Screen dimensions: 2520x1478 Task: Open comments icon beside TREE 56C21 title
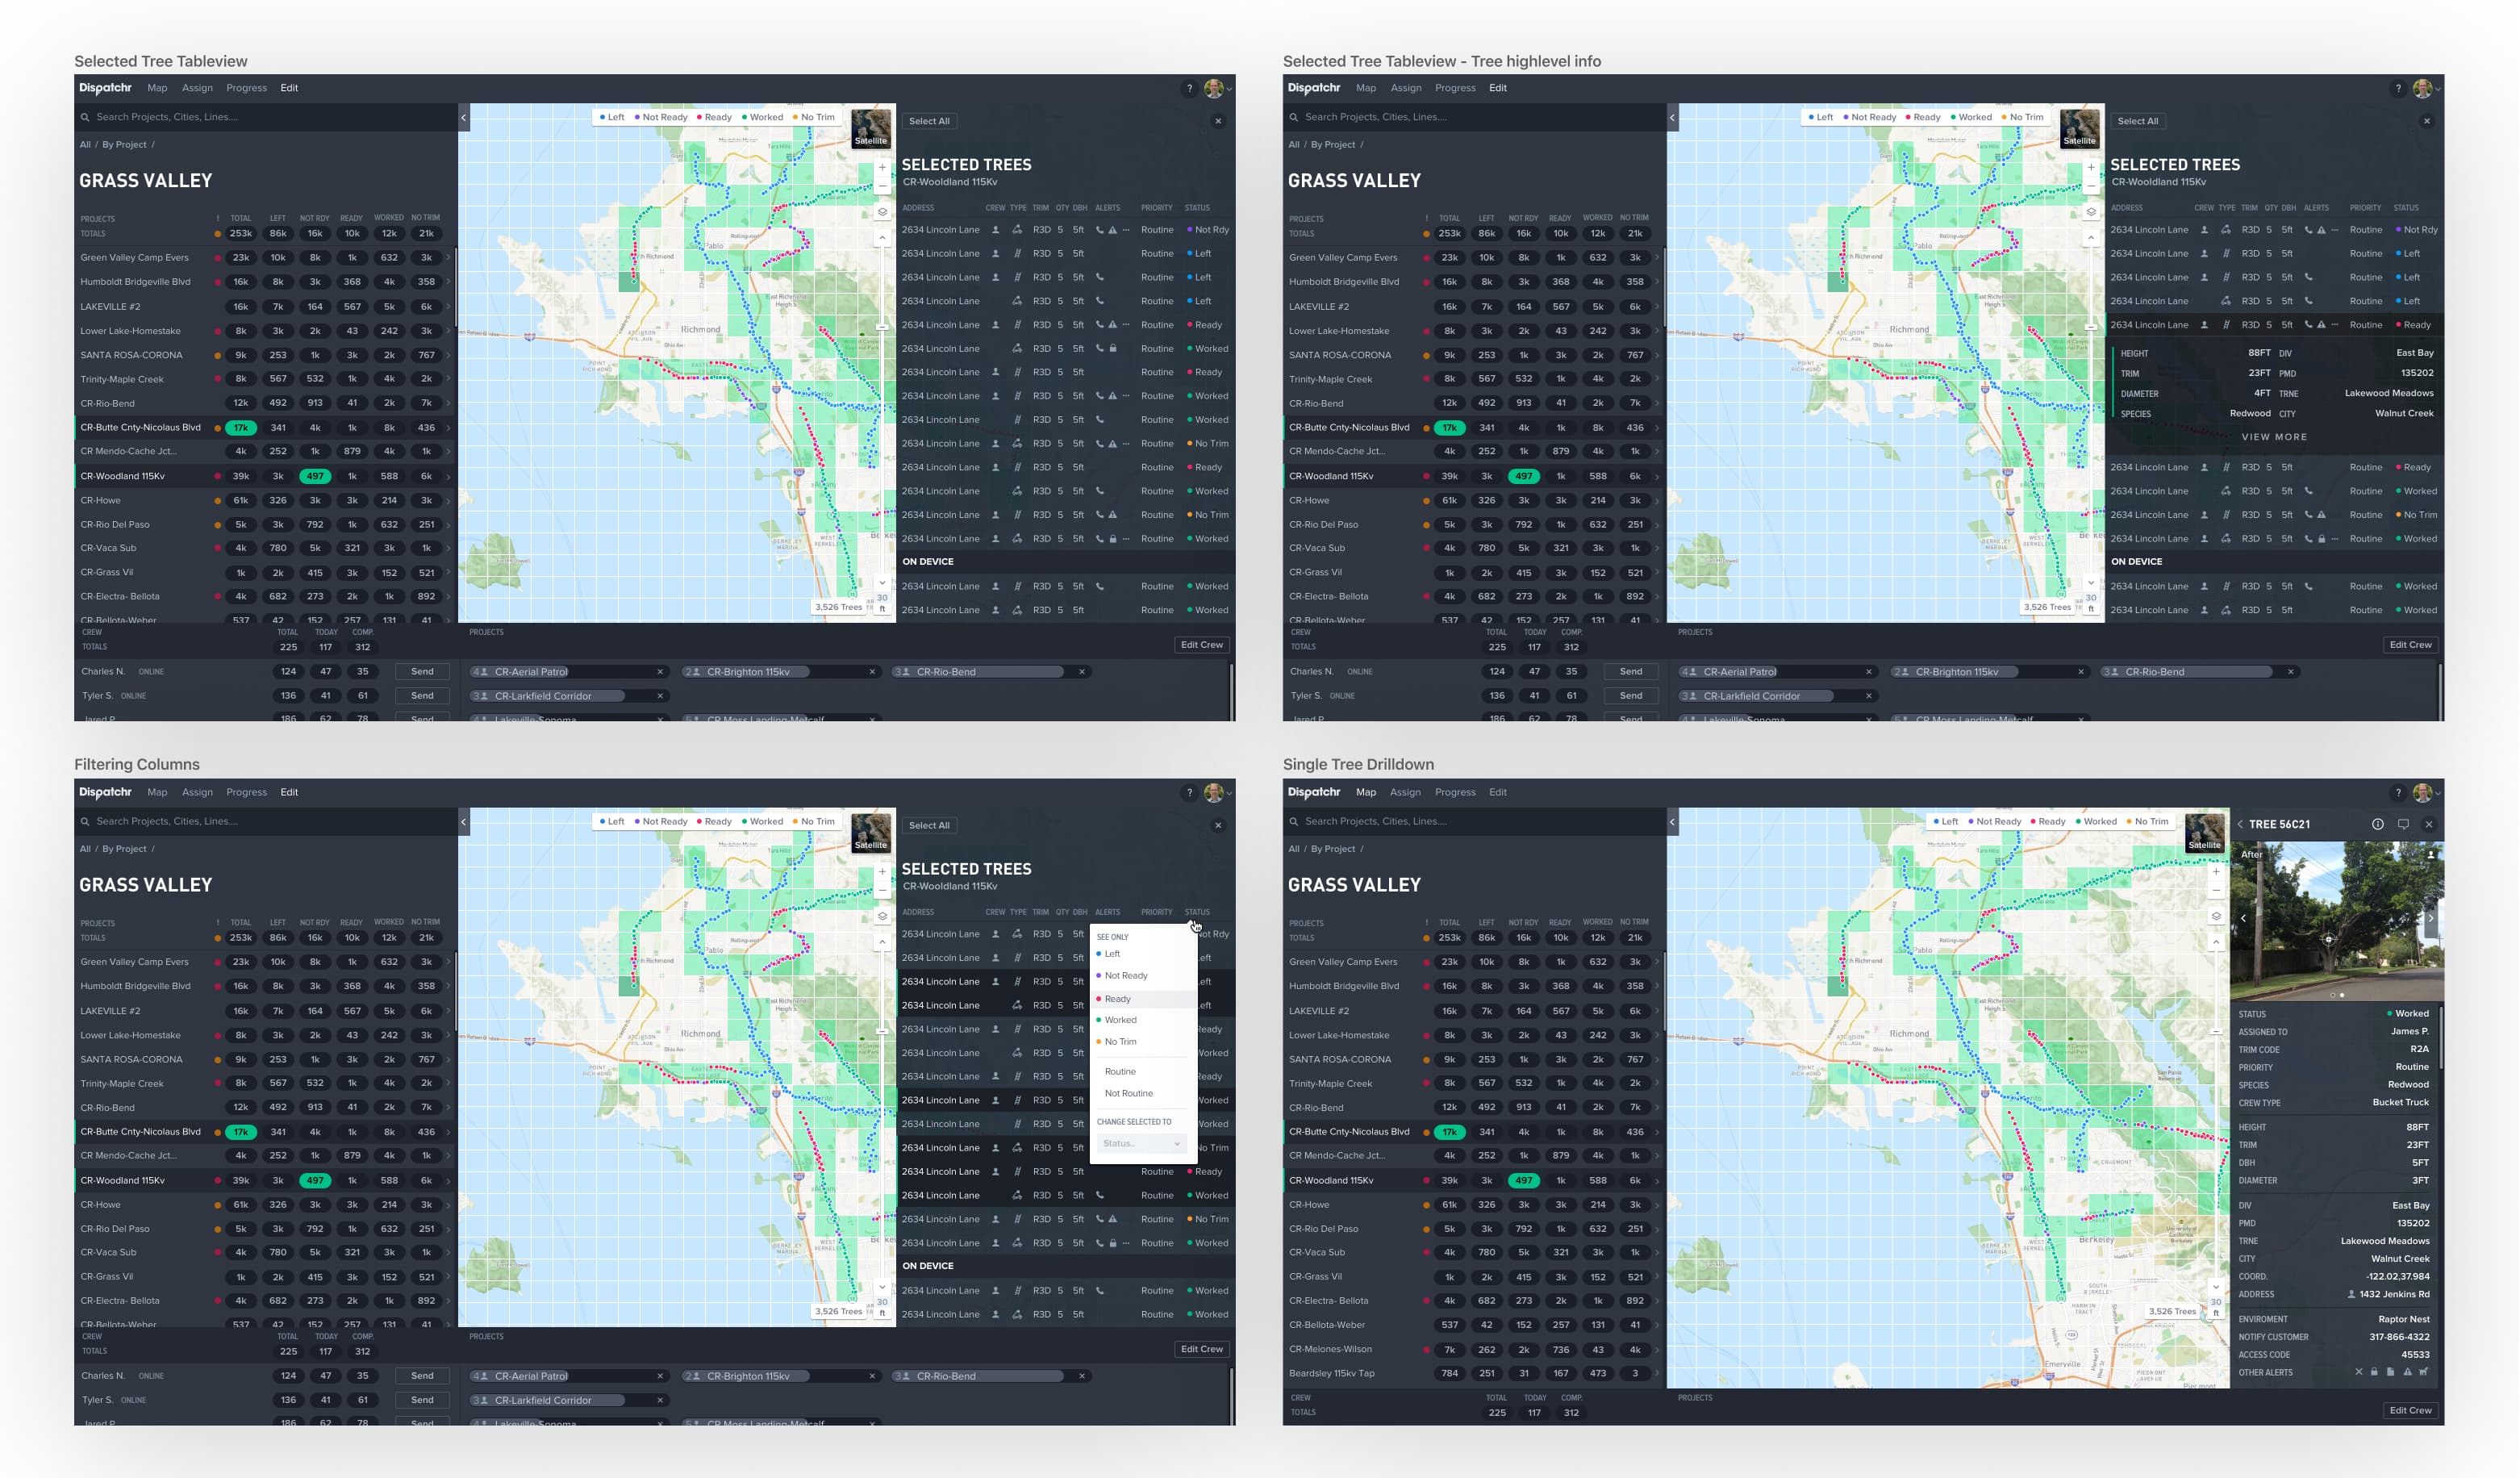point(2403,824)
